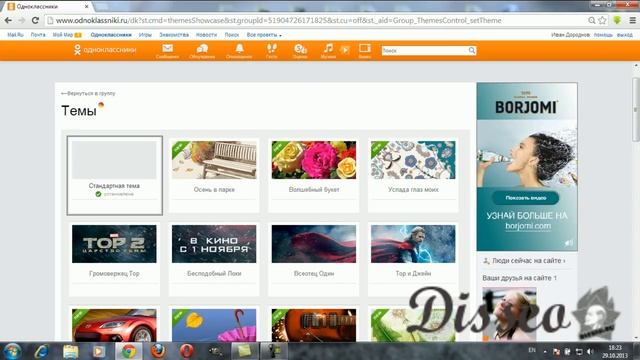640x360 pixels.
Task: Open the Знакомства top menu item
Action: [x=174, y=35]
